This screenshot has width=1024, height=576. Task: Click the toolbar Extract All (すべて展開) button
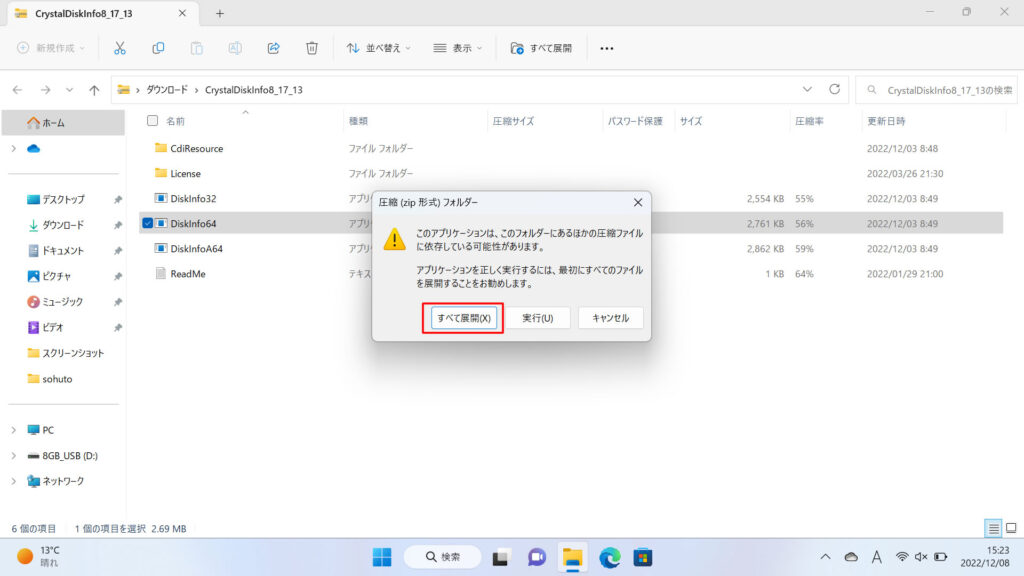pyautogui.click(x=541, y=48)
